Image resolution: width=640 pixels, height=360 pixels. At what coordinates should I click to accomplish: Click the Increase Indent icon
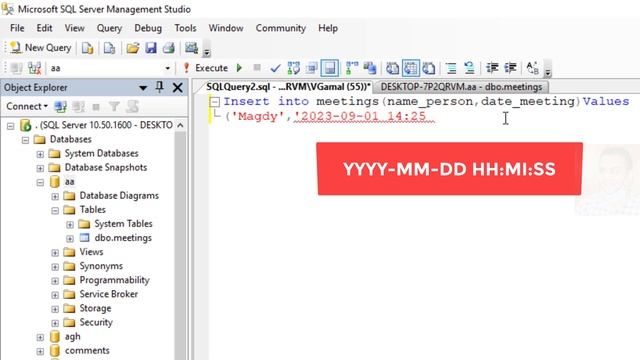510,68
